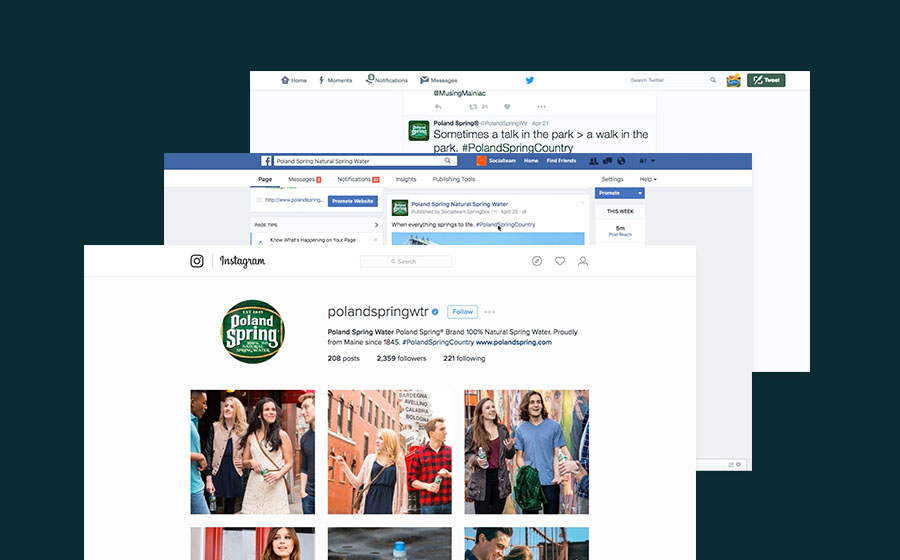Open Twitter Home icon
The image size is (900, 560).
coord(285,80)
